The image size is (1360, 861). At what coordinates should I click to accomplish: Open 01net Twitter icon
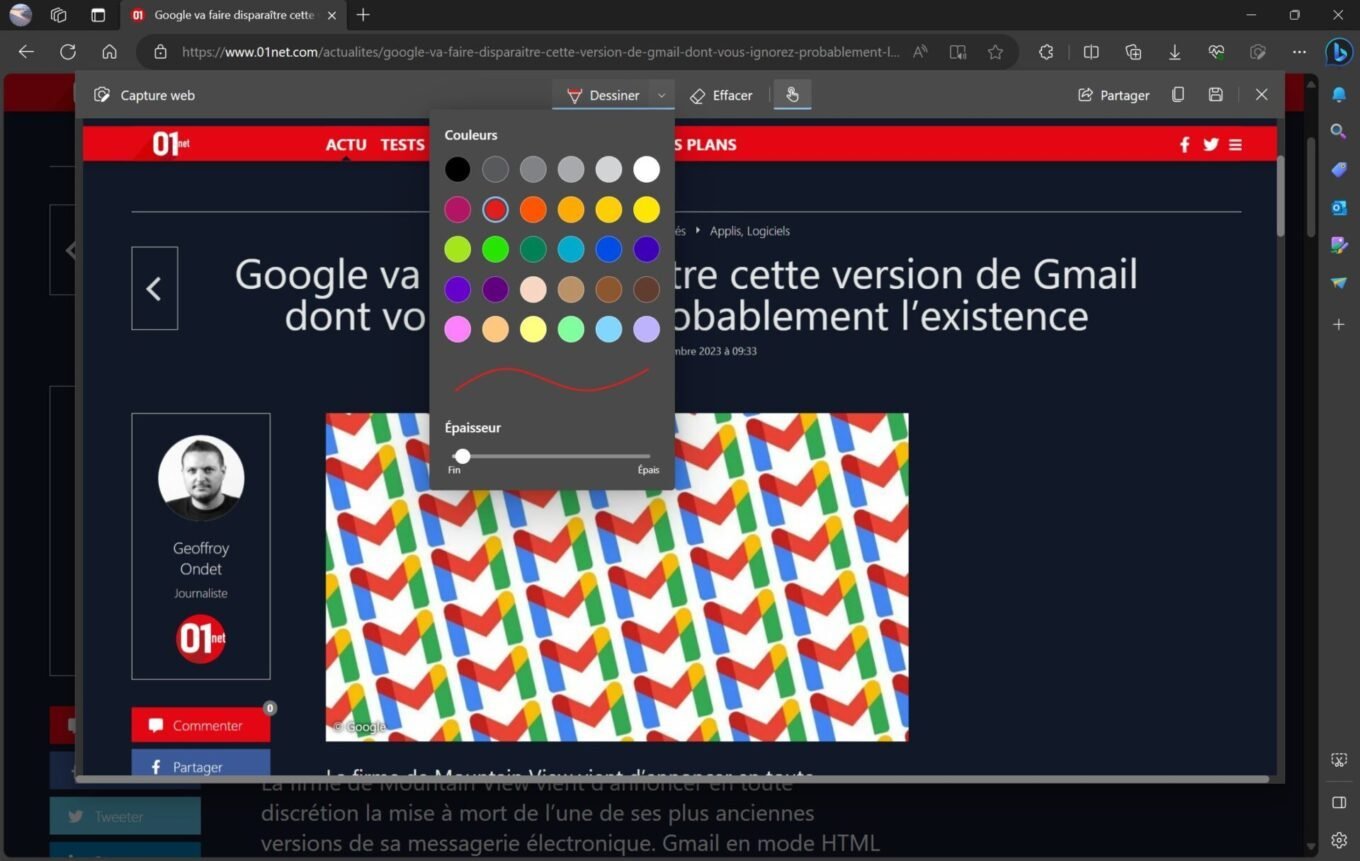pyautogui.click(x=1210, y=144)
